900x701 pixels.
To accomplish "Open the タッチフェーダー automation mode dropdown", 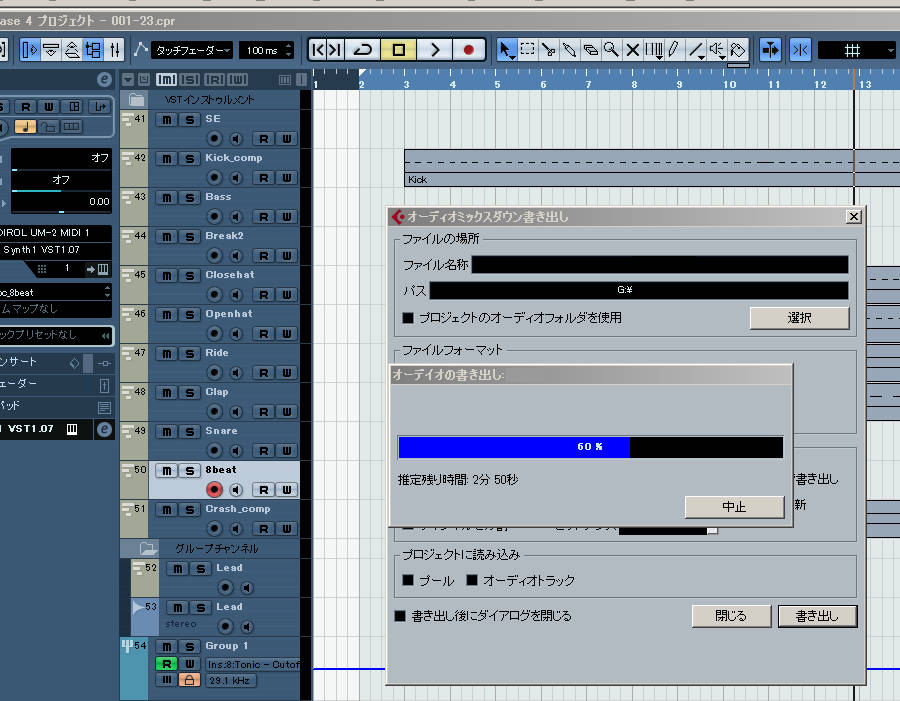I will pos(192,51).
